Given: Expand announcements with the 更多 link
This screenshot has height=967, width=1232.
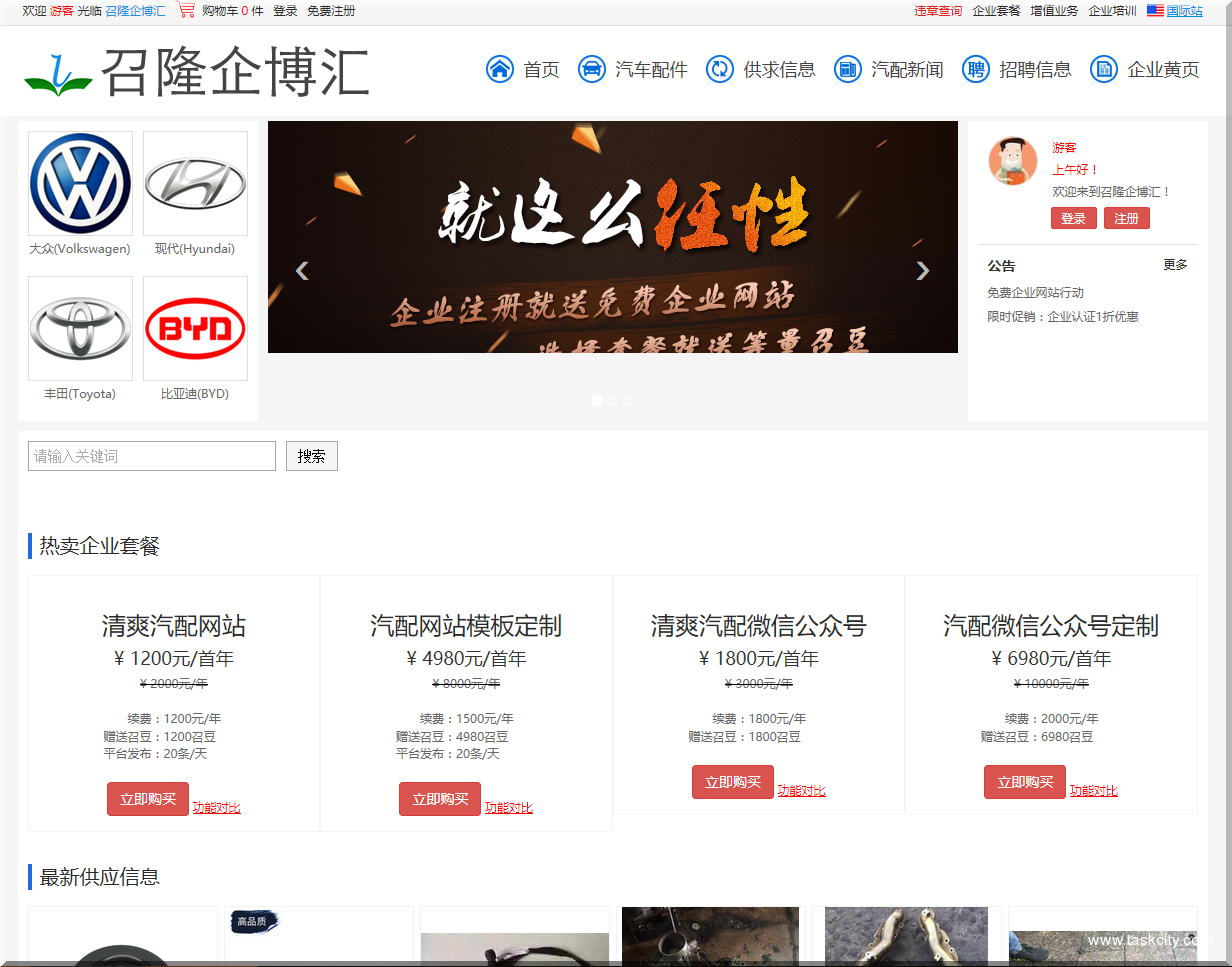Looking at the screenshot, I should click(x=1175, y=264).
